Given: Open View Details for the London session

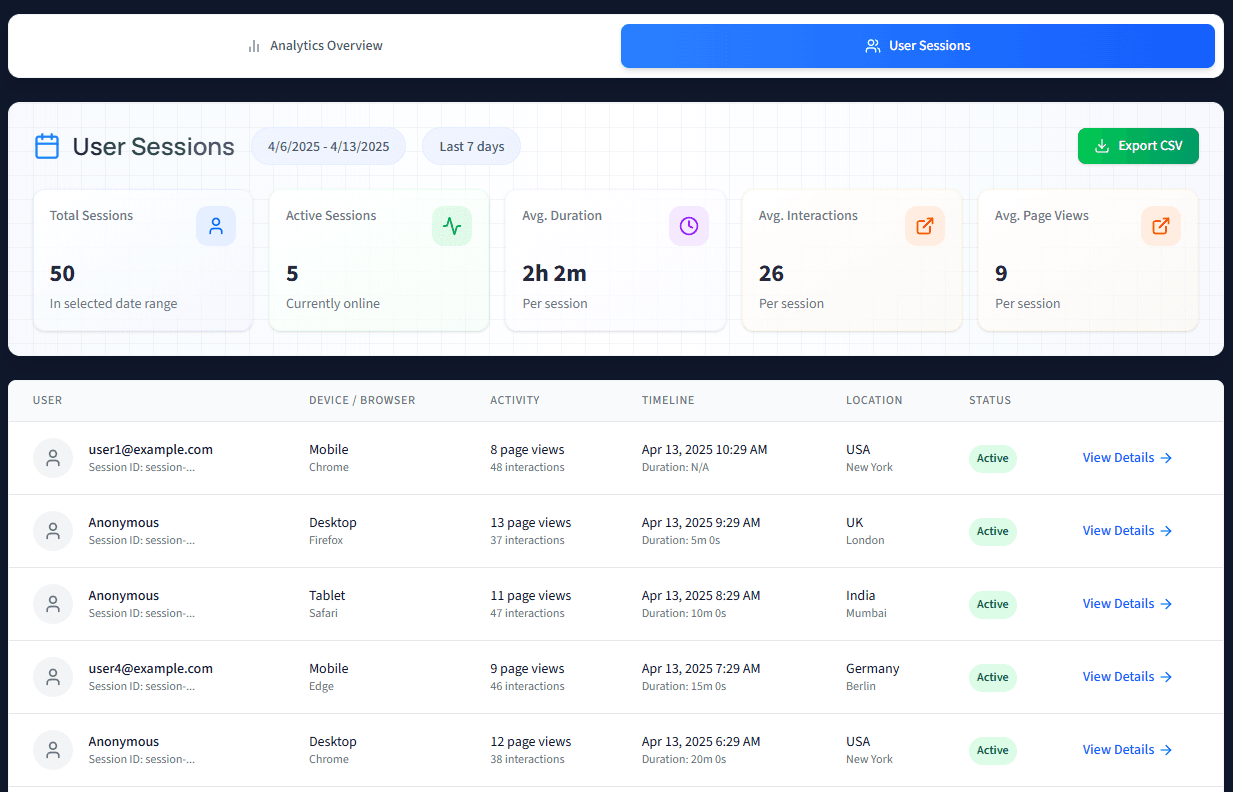Looking at the screenshot, I should pyautogui.click(x=1127, y=531).
